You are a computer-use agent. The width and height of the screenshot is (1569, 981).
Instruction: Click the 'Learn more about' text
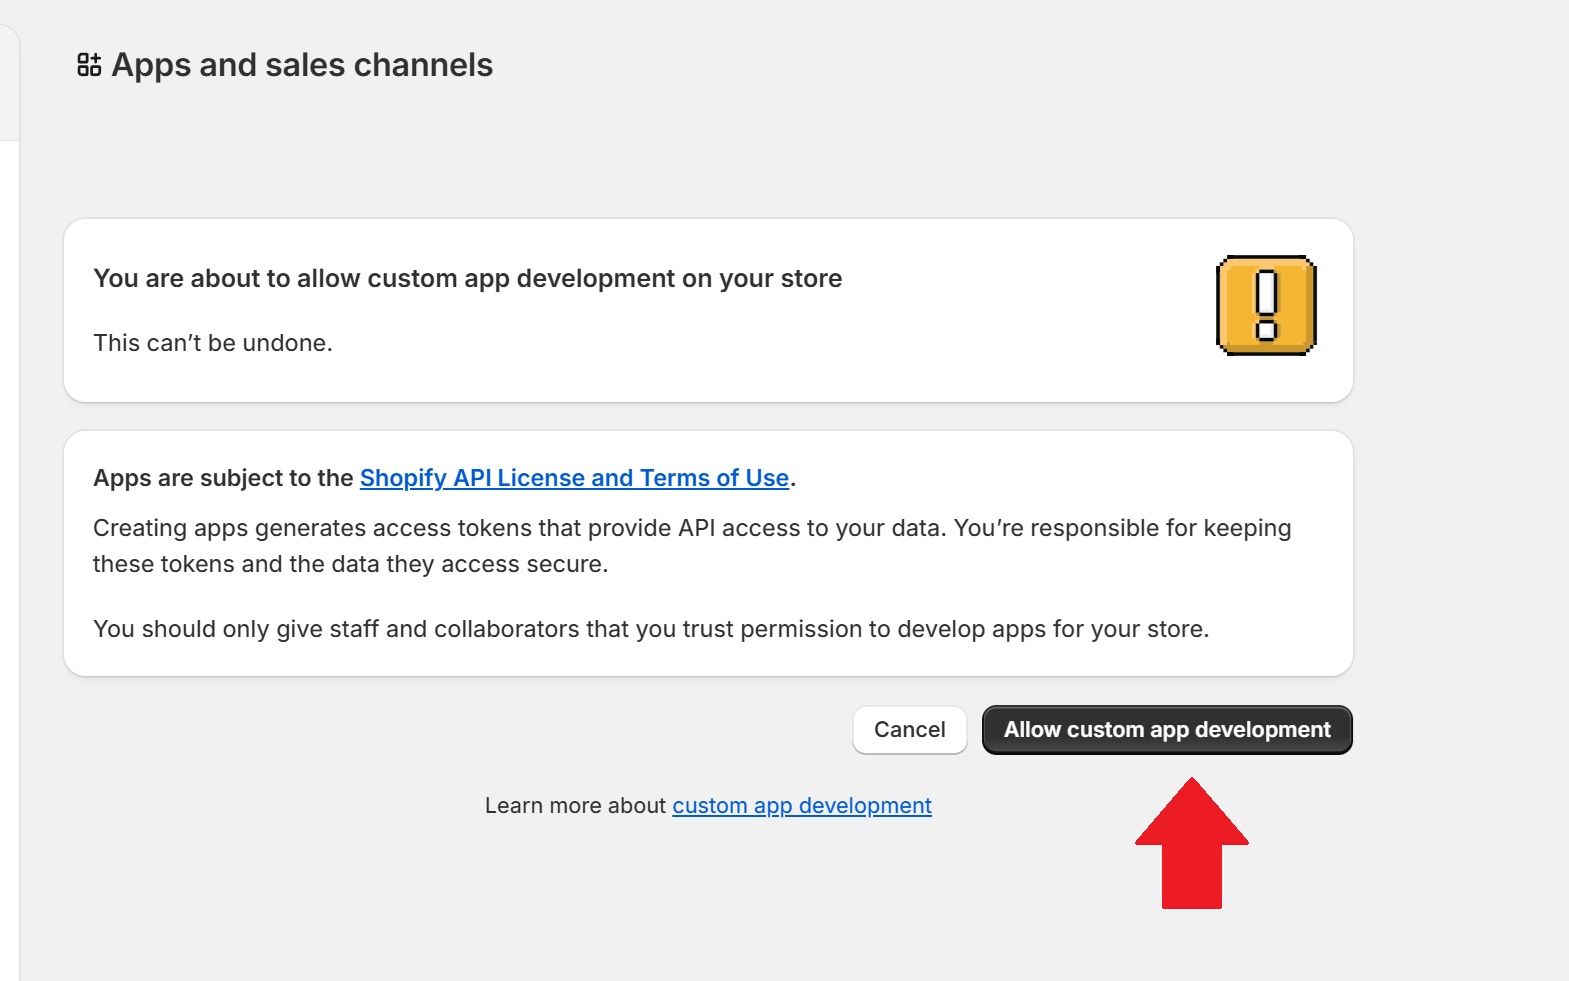[x=575, y=806]
